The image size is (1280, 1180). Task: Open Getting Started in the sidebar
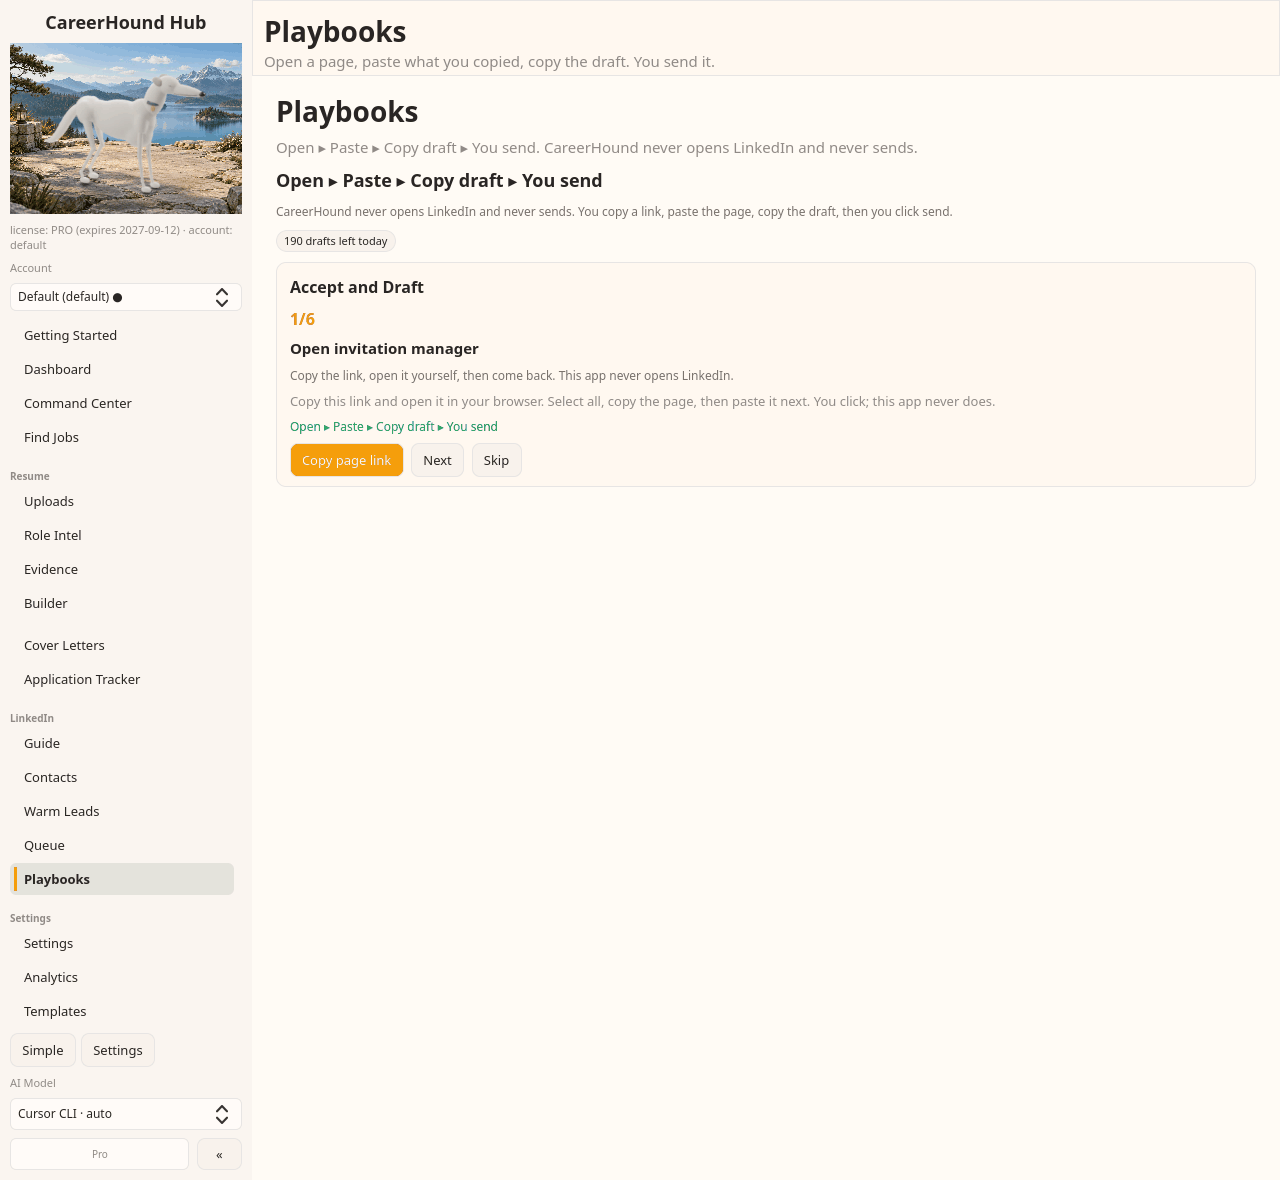(x=122, y=335)
